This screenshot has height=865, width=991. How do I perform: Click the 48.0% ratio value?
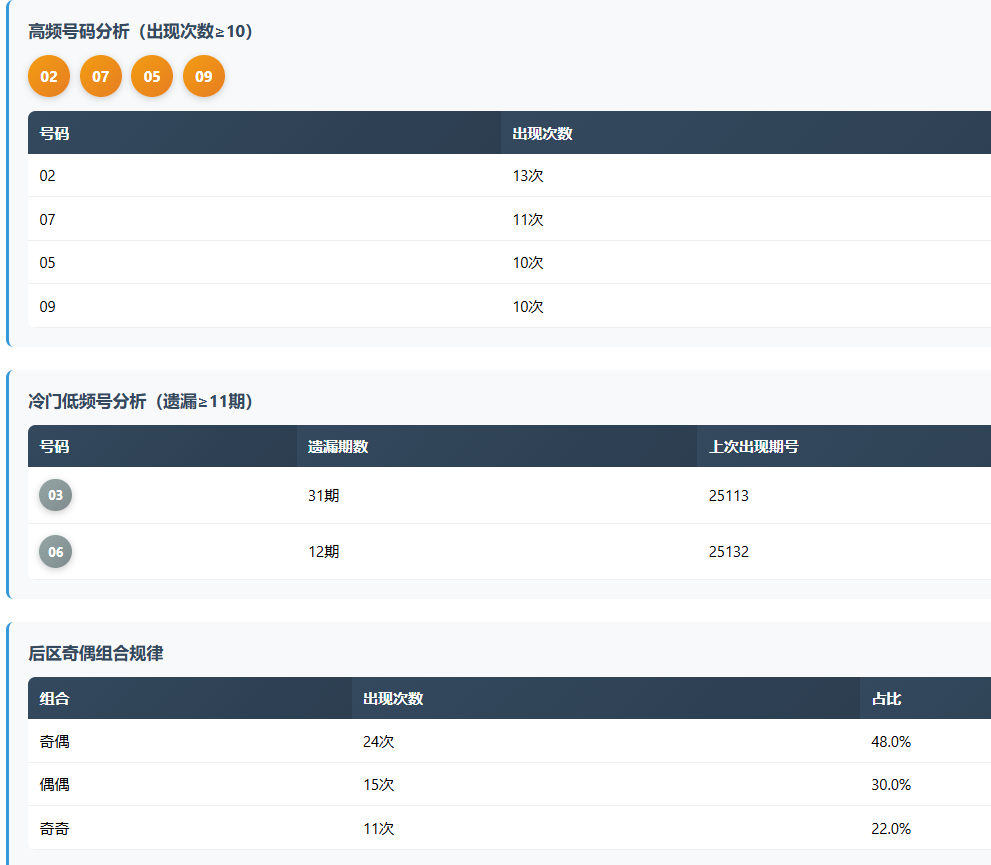(891, 742)
